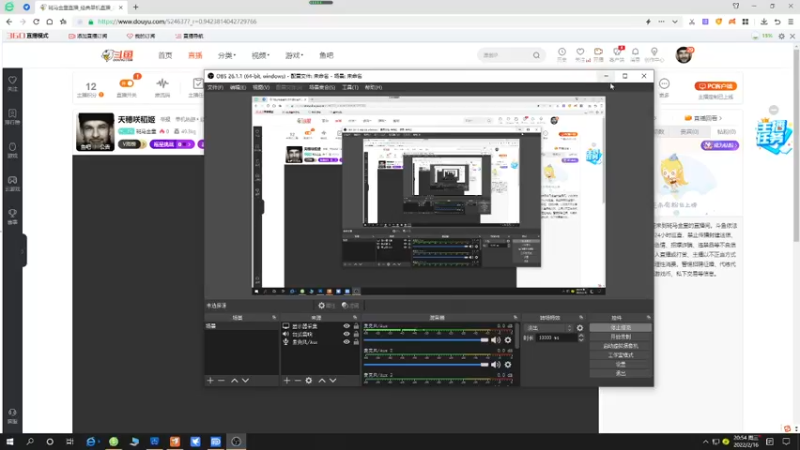The width and height of the screenshot is (800, 450).
Task: Move scene down in scenes list
Action: coord(245,381)
